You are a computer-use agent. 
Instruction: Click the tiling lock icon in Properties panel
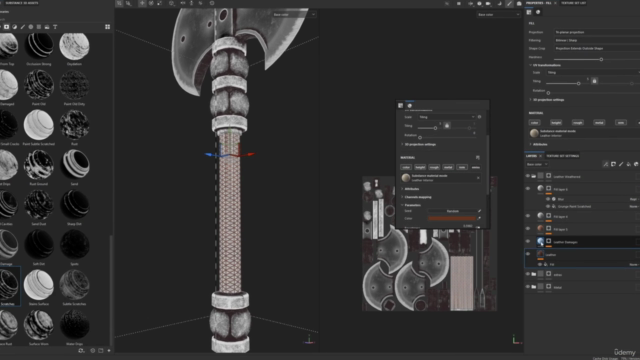[x=594, y=81]
